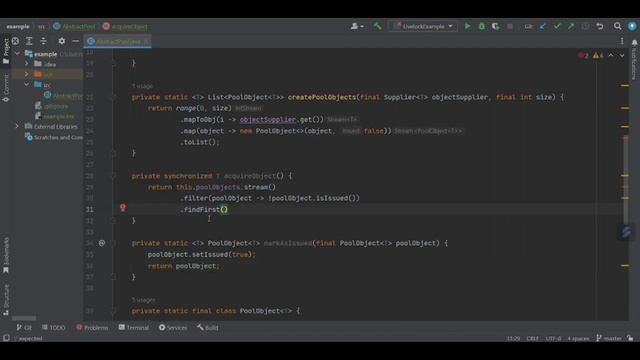
Task: Expand the orange out folder
Action: tap(27, 74)
